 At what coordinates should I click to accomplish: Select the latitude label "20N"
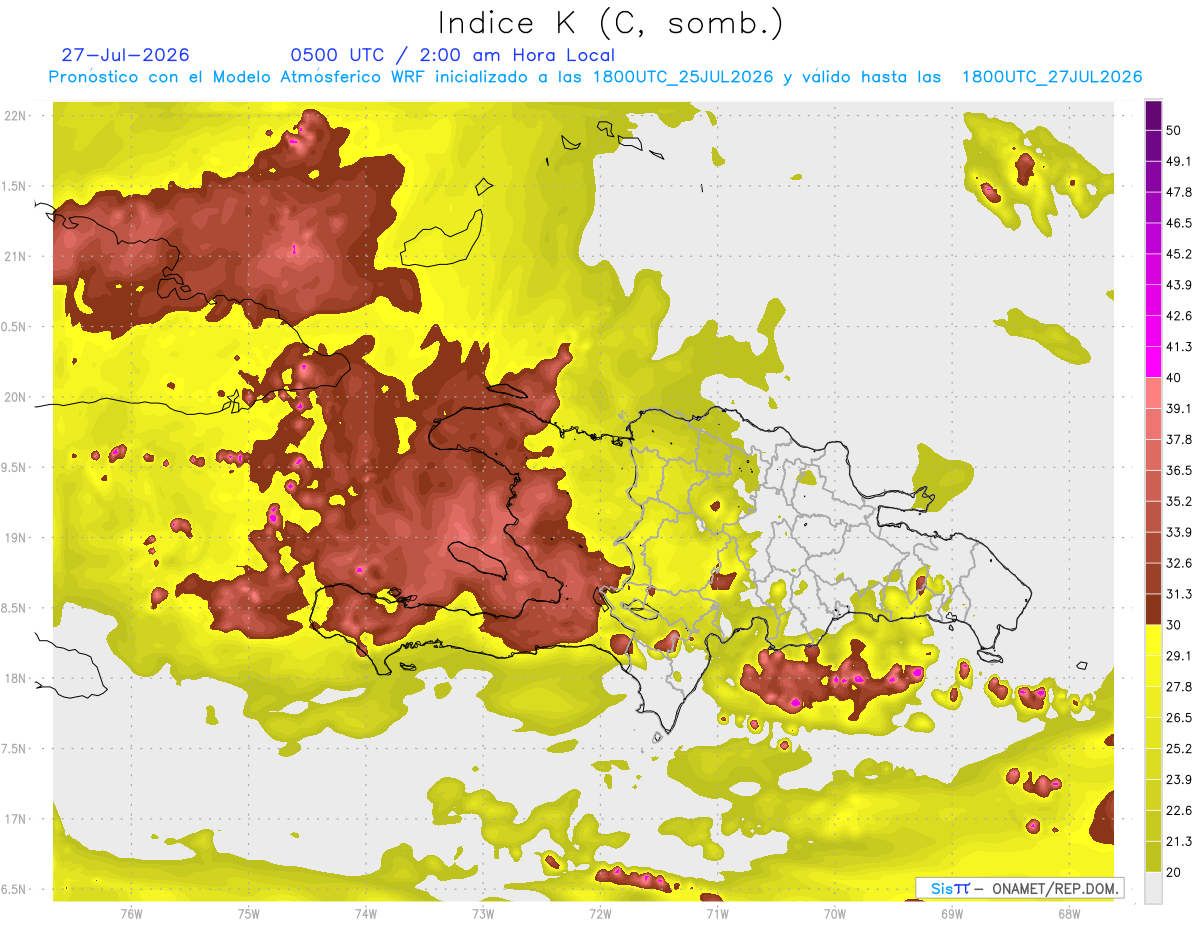pyautogui.click(x=15, y=397)
